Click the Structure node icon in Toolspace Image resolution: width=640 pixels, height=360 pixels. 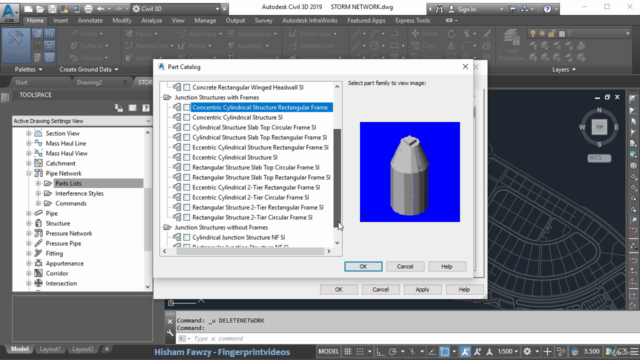38,223
